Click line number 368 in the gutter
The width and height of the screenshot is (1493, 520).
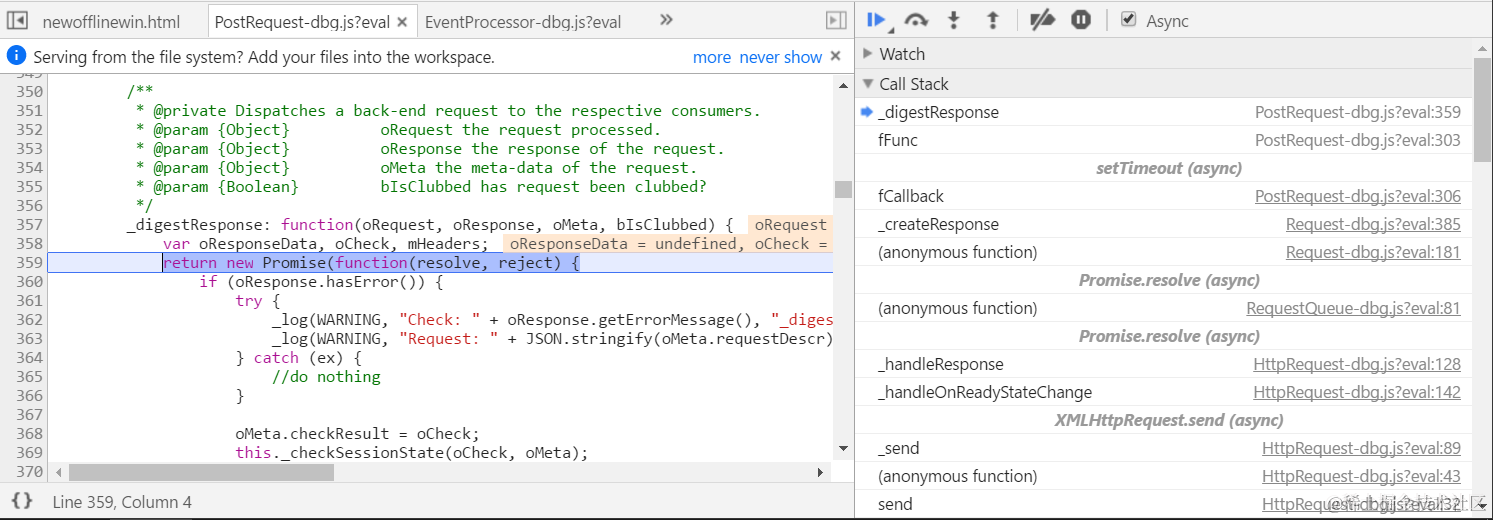[29, 434]
